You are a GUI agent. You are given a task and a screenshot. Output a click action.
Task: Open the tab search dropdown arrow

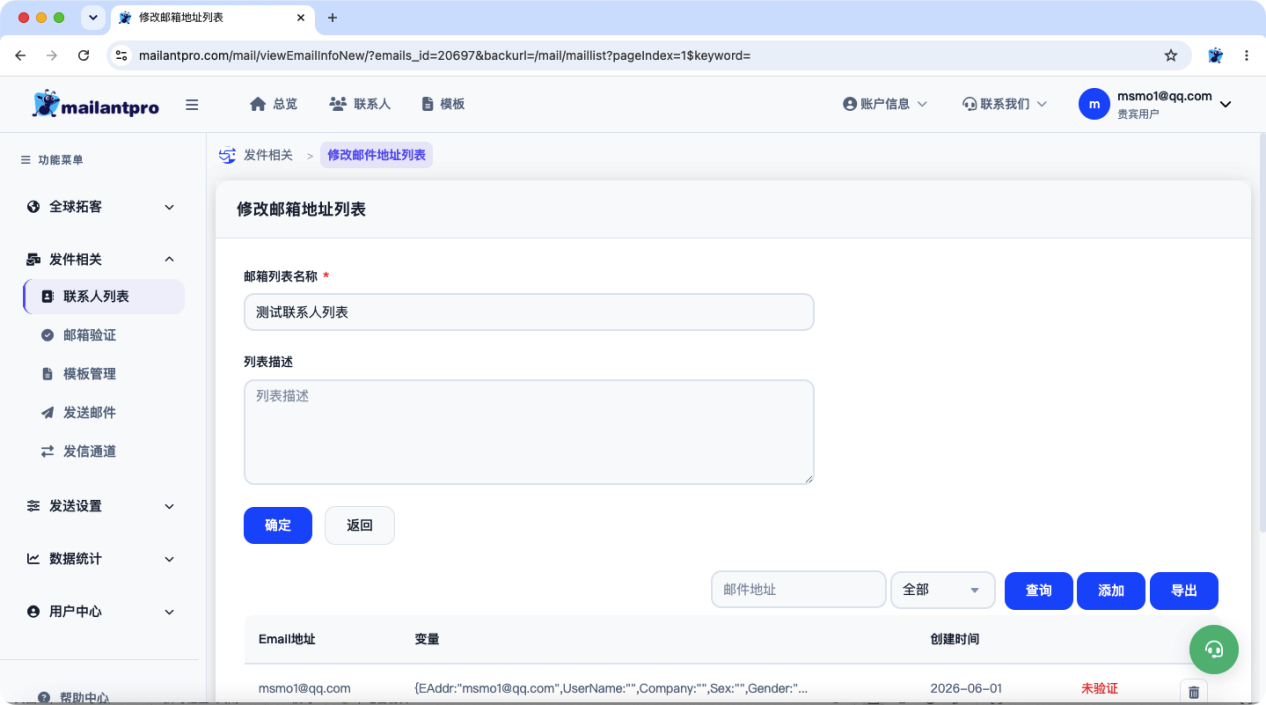tap(93, 17)
